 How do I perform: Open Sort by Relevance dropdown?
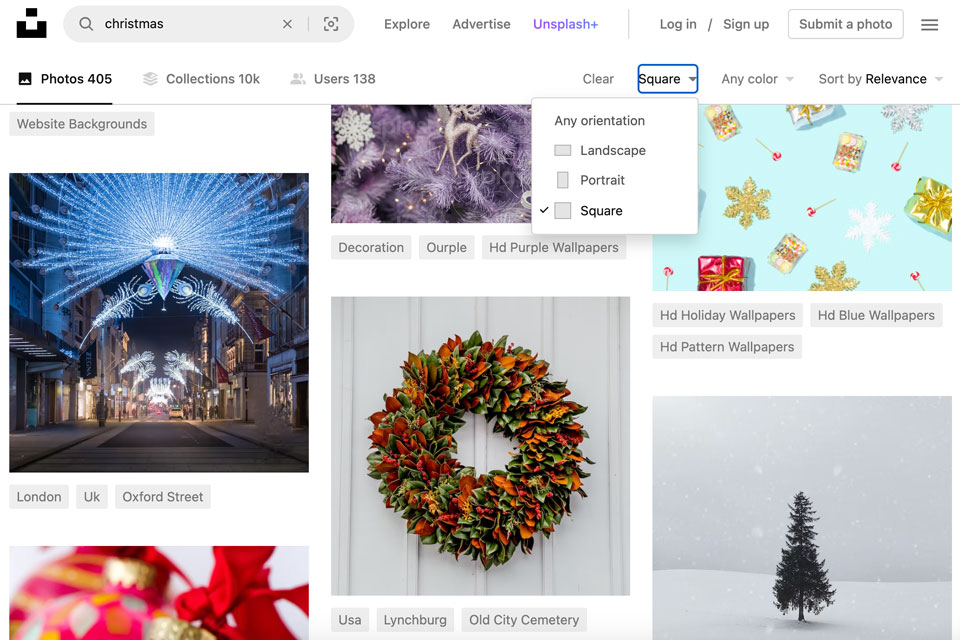[880, 79]
